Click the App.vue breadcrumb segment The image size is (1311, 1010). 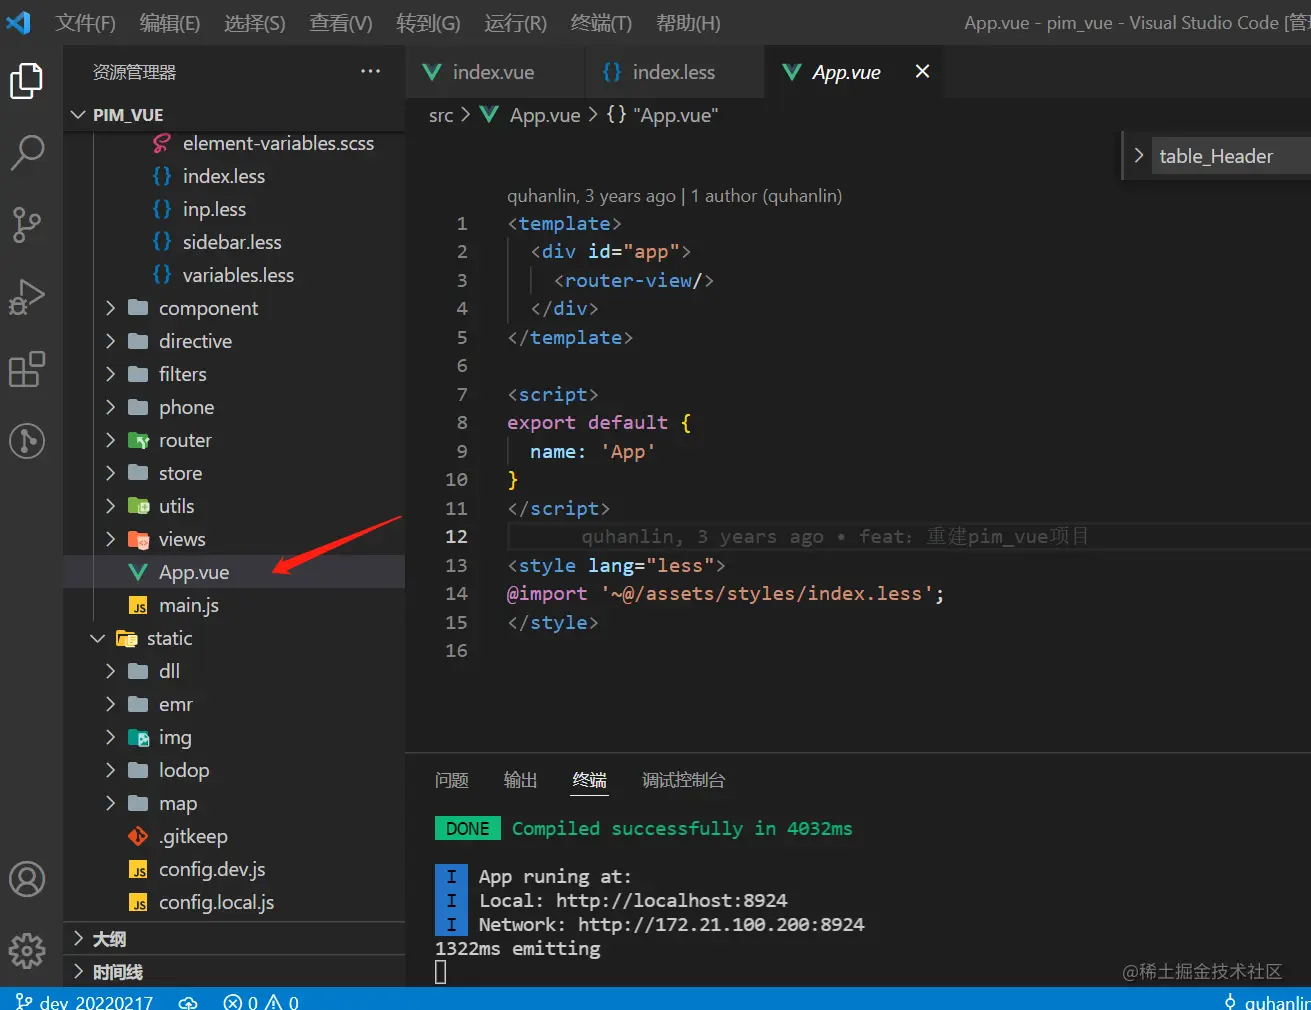(x=545, y=115)
